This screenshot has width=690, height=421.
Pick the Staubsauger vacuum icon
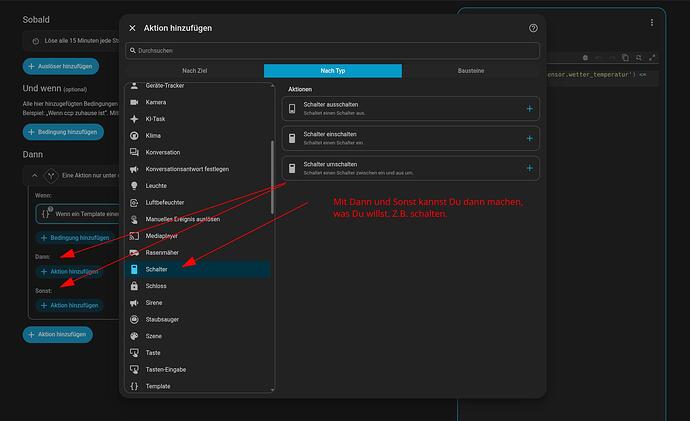click(134, 319)
